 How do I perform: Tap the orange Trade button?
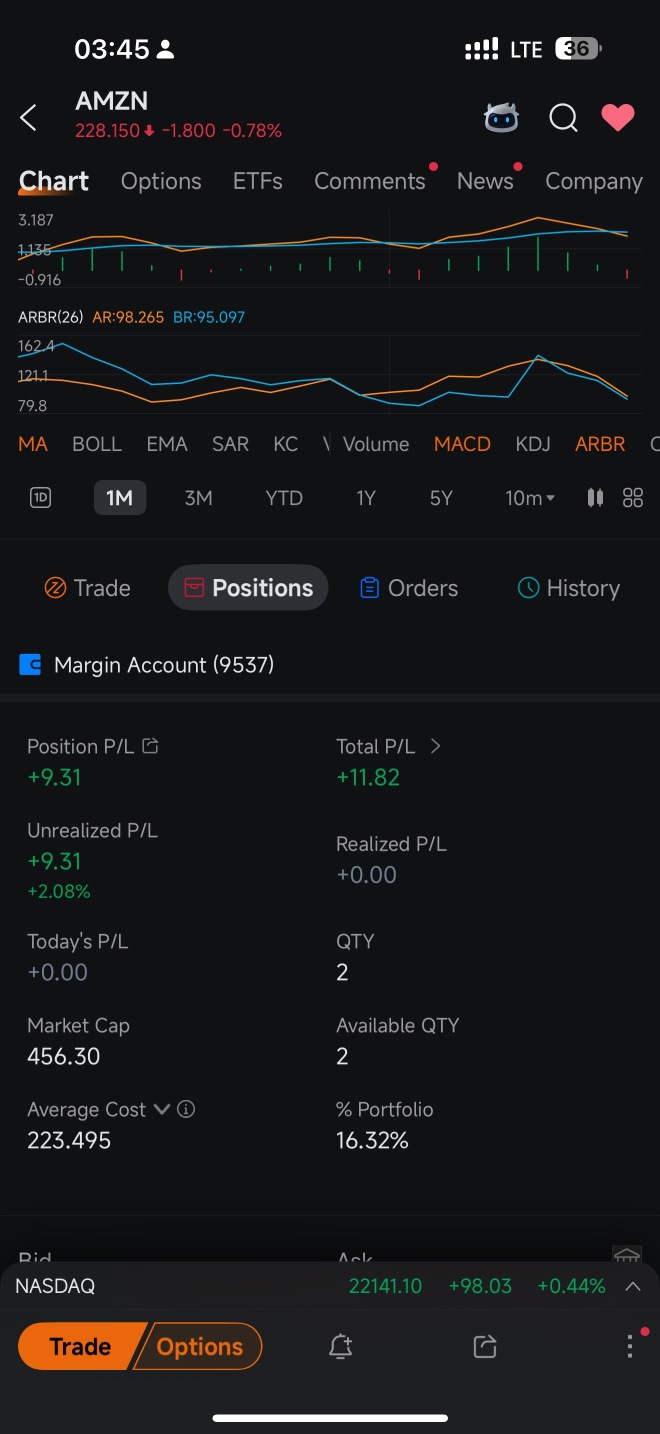(x=78, y=1346)
